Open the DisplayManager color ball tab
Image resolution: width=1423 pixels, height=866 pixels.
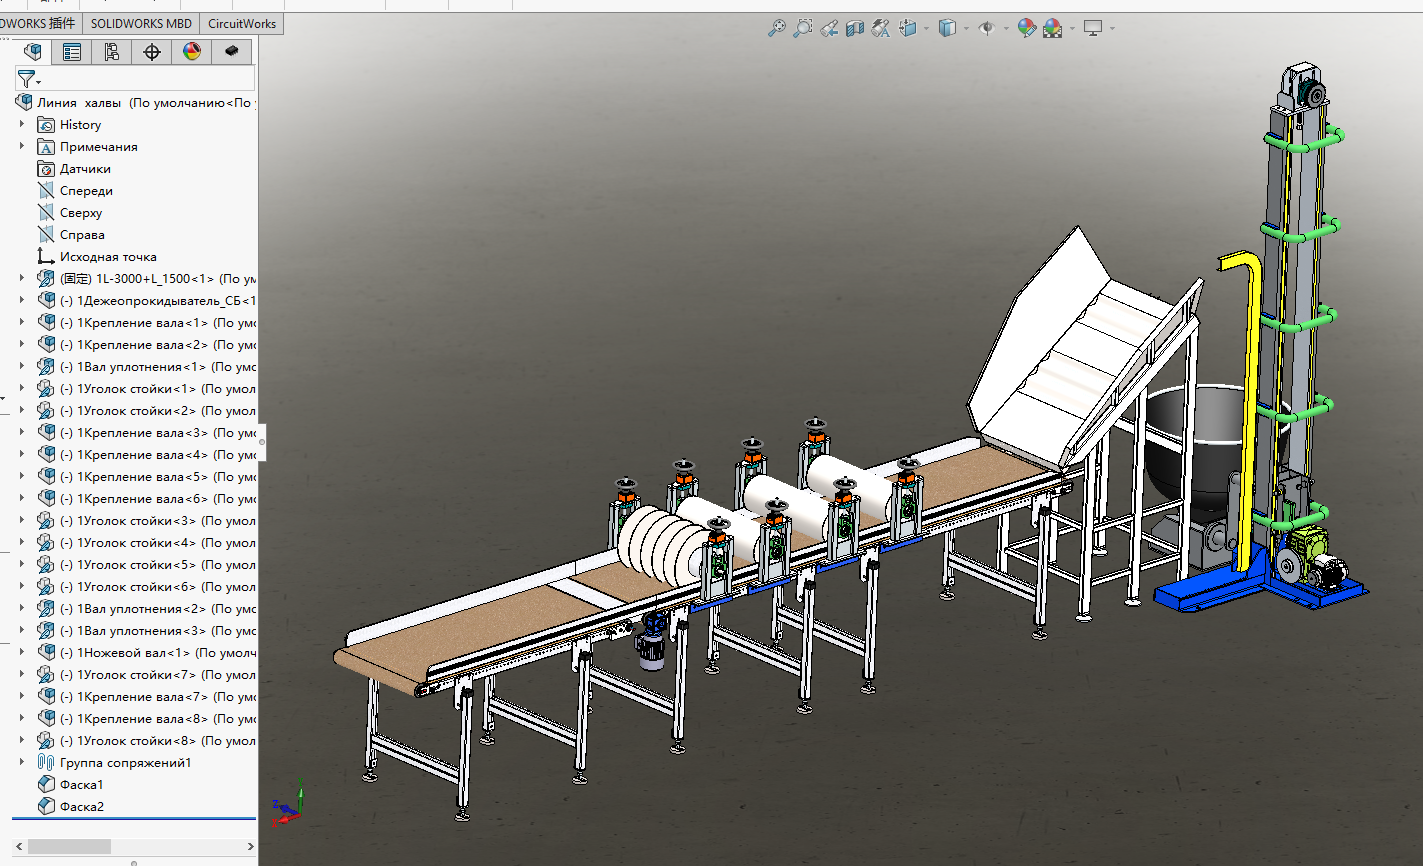[x=192, y=51]
